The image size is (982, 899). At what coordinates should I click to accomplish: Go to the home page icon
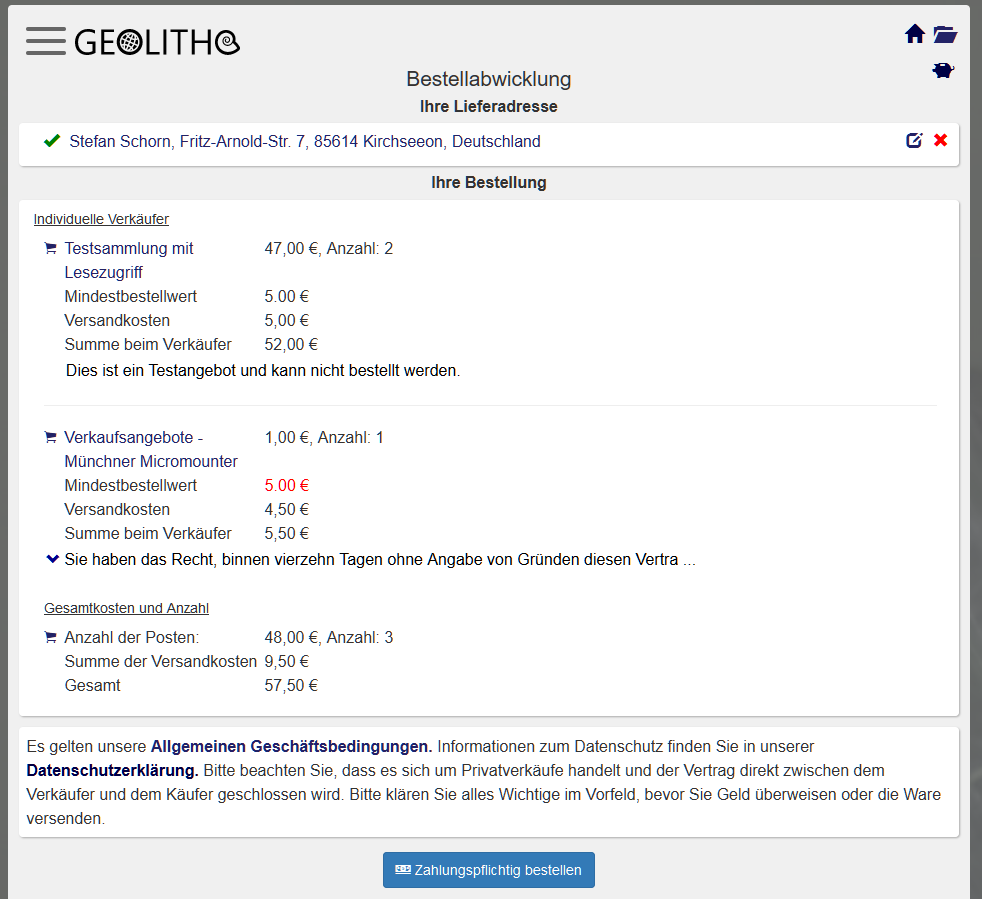click(914, 35)
